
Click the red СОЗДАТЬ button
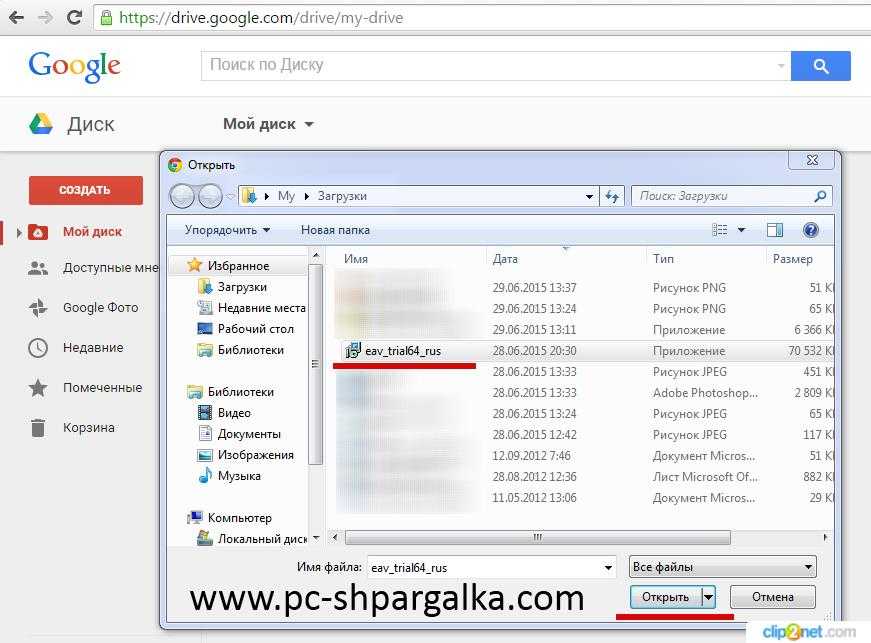pos(86,190)
